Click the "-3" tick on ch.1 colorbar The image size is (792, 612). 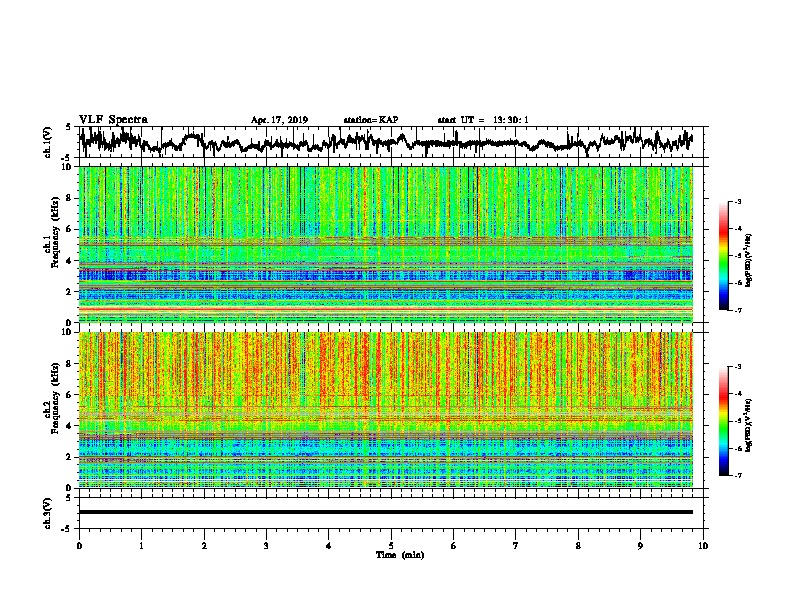(x=737, y=201)
